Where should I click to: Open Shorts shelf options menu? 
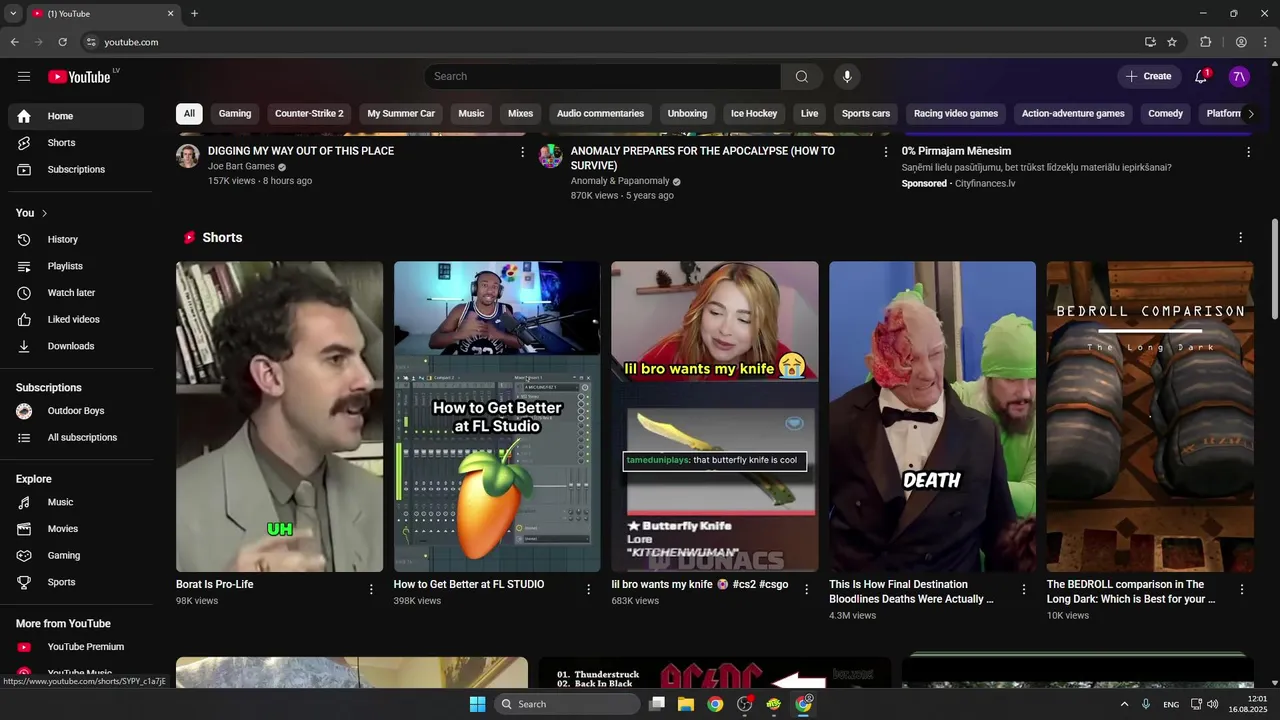(x=1241, y=238)
